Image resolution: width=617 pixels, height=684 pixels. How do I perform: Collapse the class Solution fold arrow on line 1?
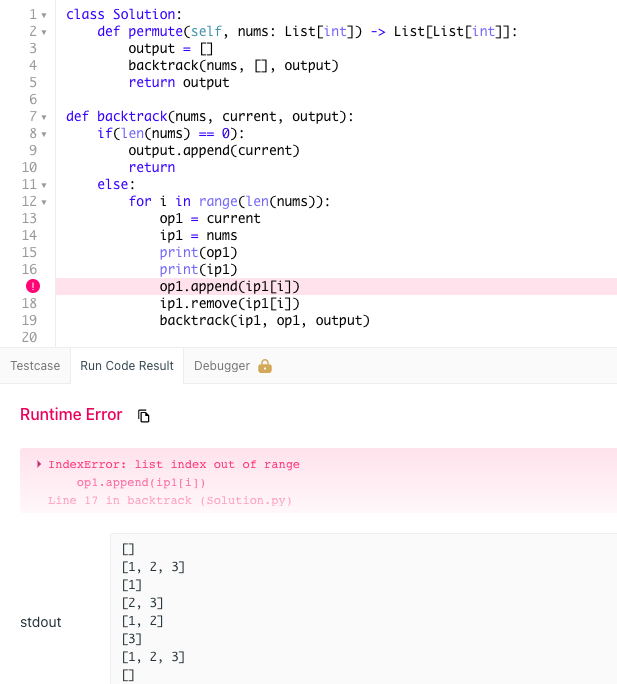coord(44,15)
